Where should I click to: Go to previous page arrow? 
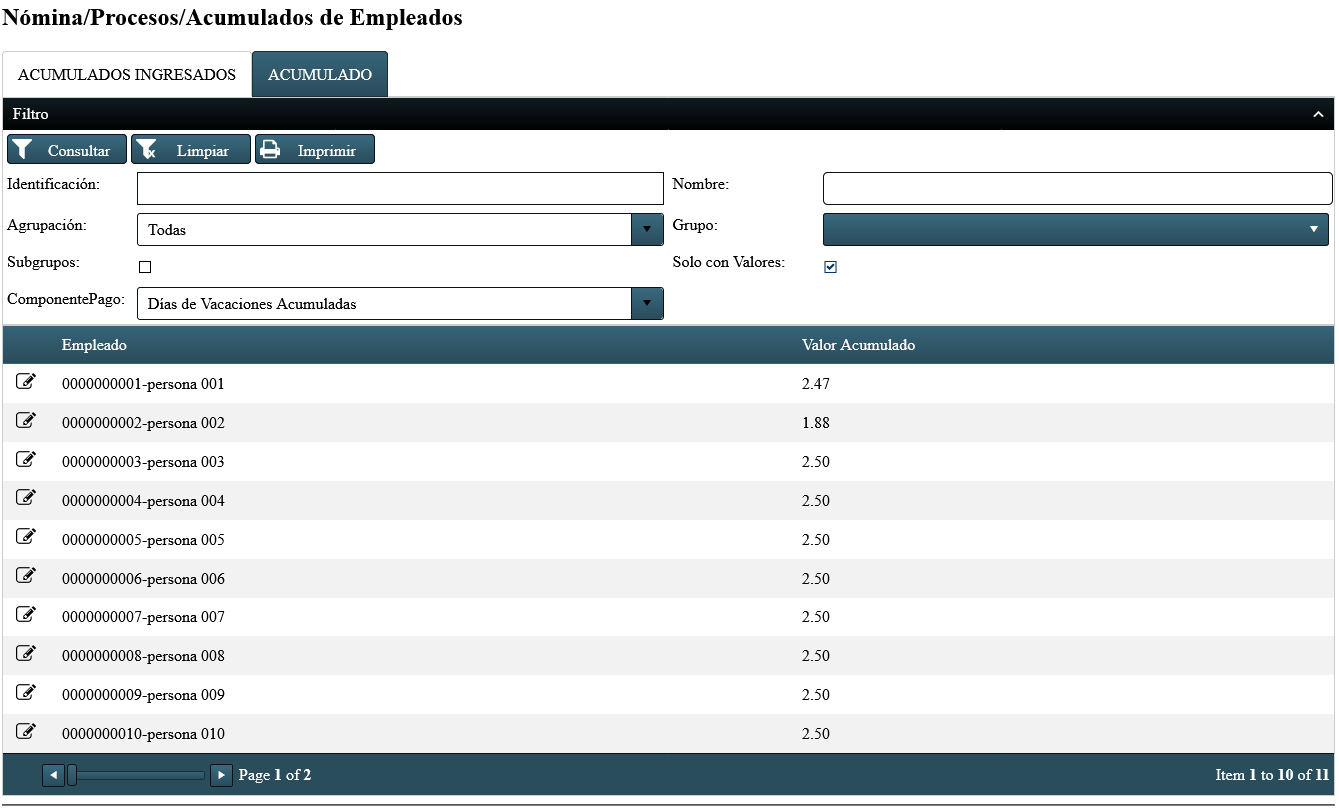[x=54, y=775]
